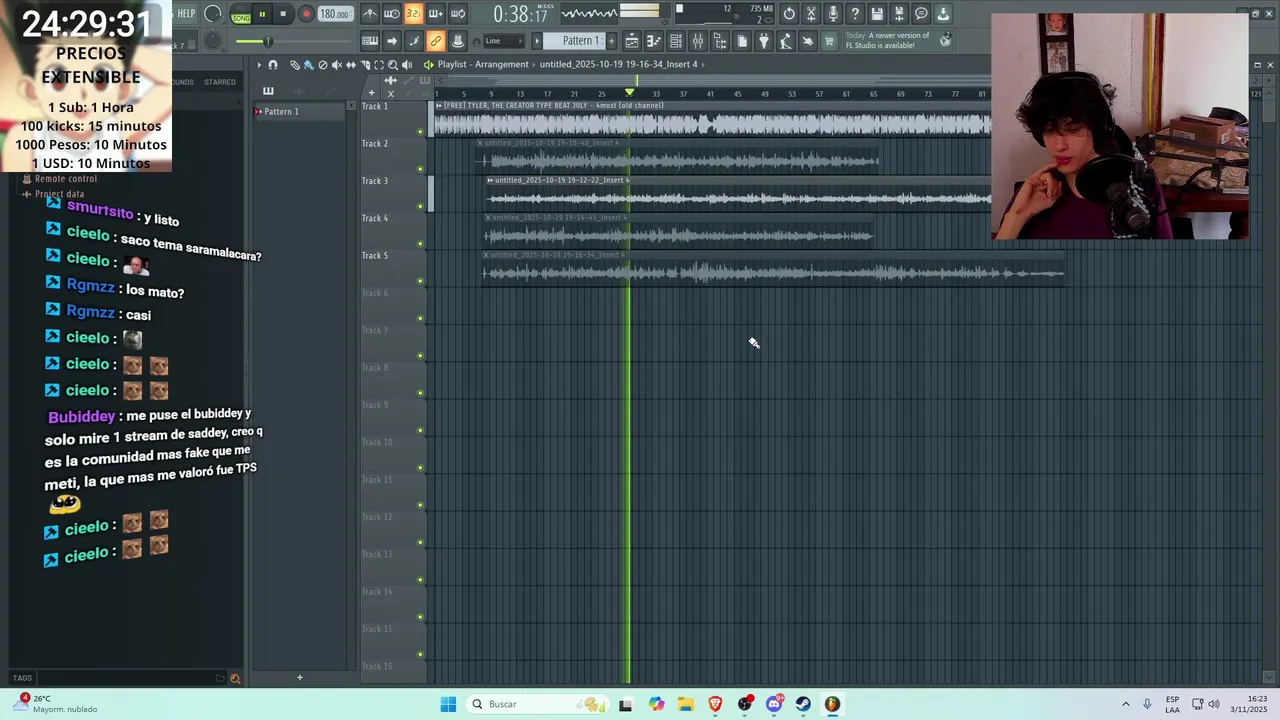The height and width of the screenshot is (720, 1280).
Task: Add new pattern with plus button
Action: [611, 41]
